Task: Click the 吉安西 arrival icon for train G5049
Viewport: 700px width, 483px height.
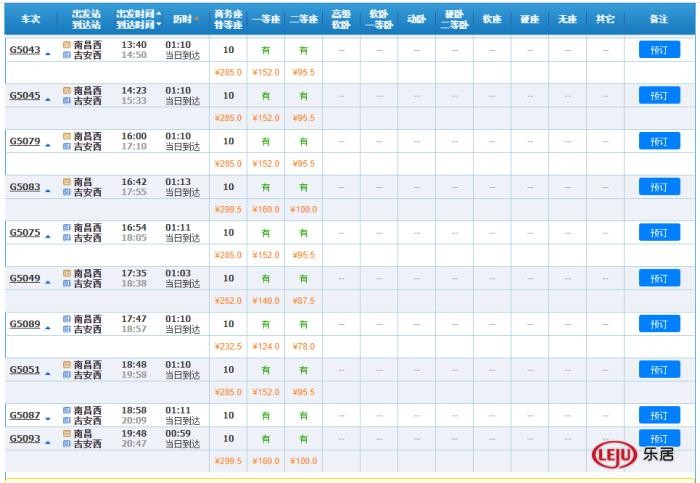Action: coord(67,284)
